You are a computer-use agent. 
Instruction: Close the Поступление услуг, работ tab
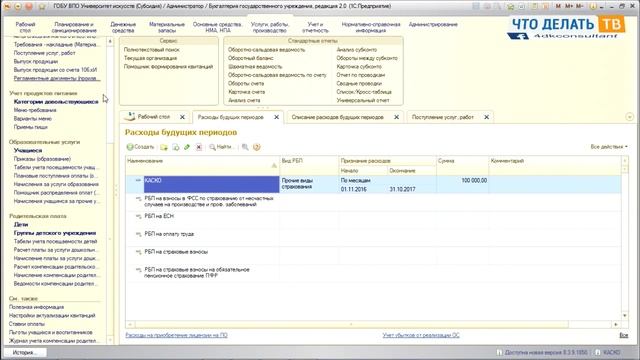coord(487,117)
